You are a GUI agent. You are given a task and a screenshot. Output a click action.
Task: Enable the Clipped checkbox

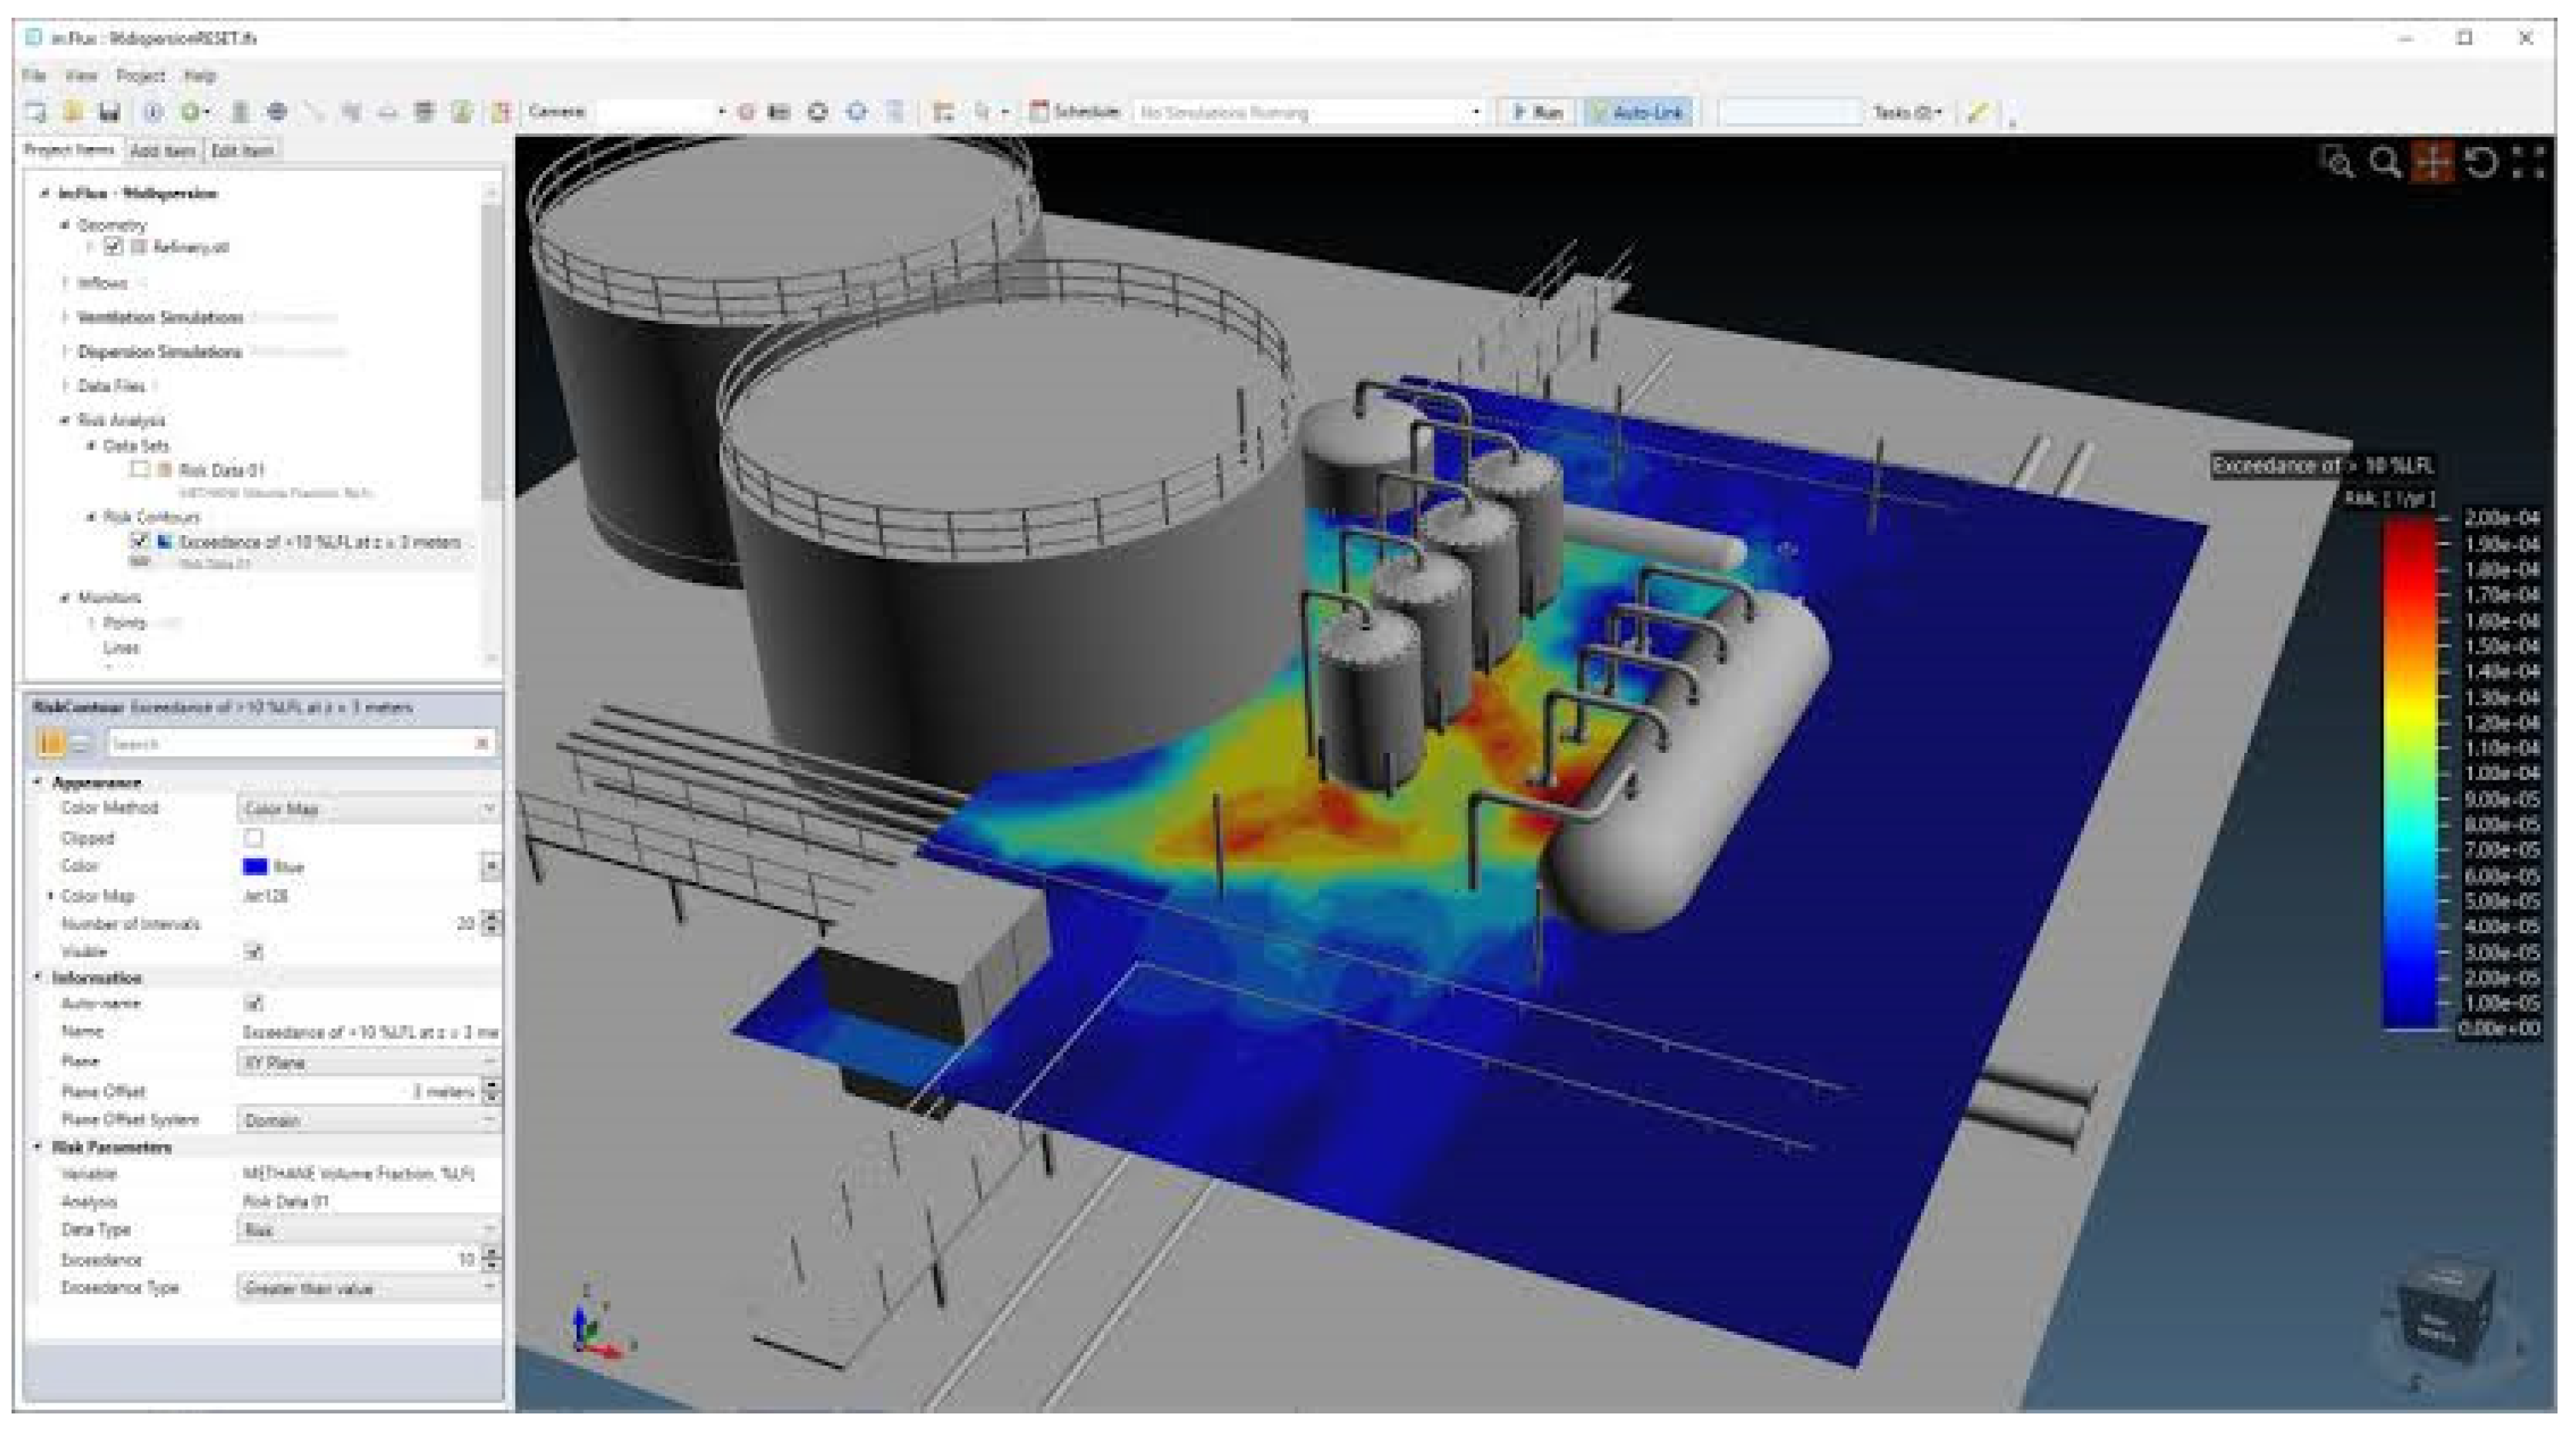click(x=254, y=837)
